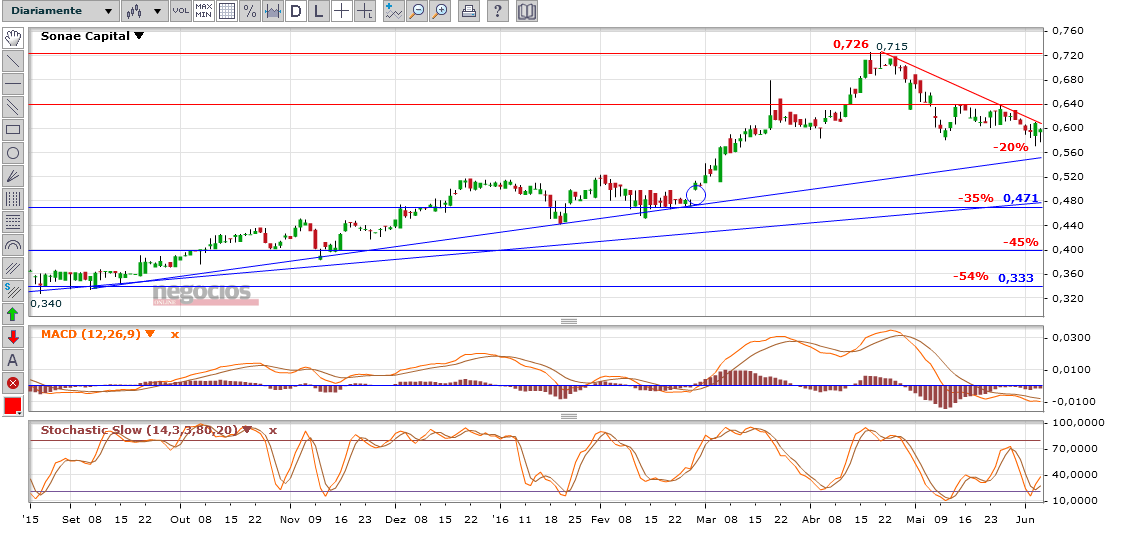Click the print chart icon
Image resolution: width=1122 pixels, height=535 pixels.
click(469, 12)
